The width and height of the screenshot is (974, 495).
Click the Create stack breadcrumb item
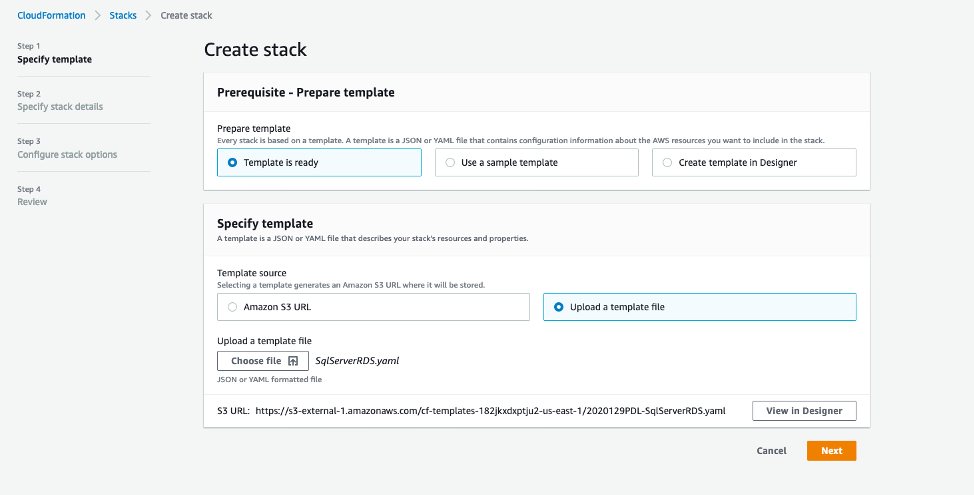click(186, 15)
